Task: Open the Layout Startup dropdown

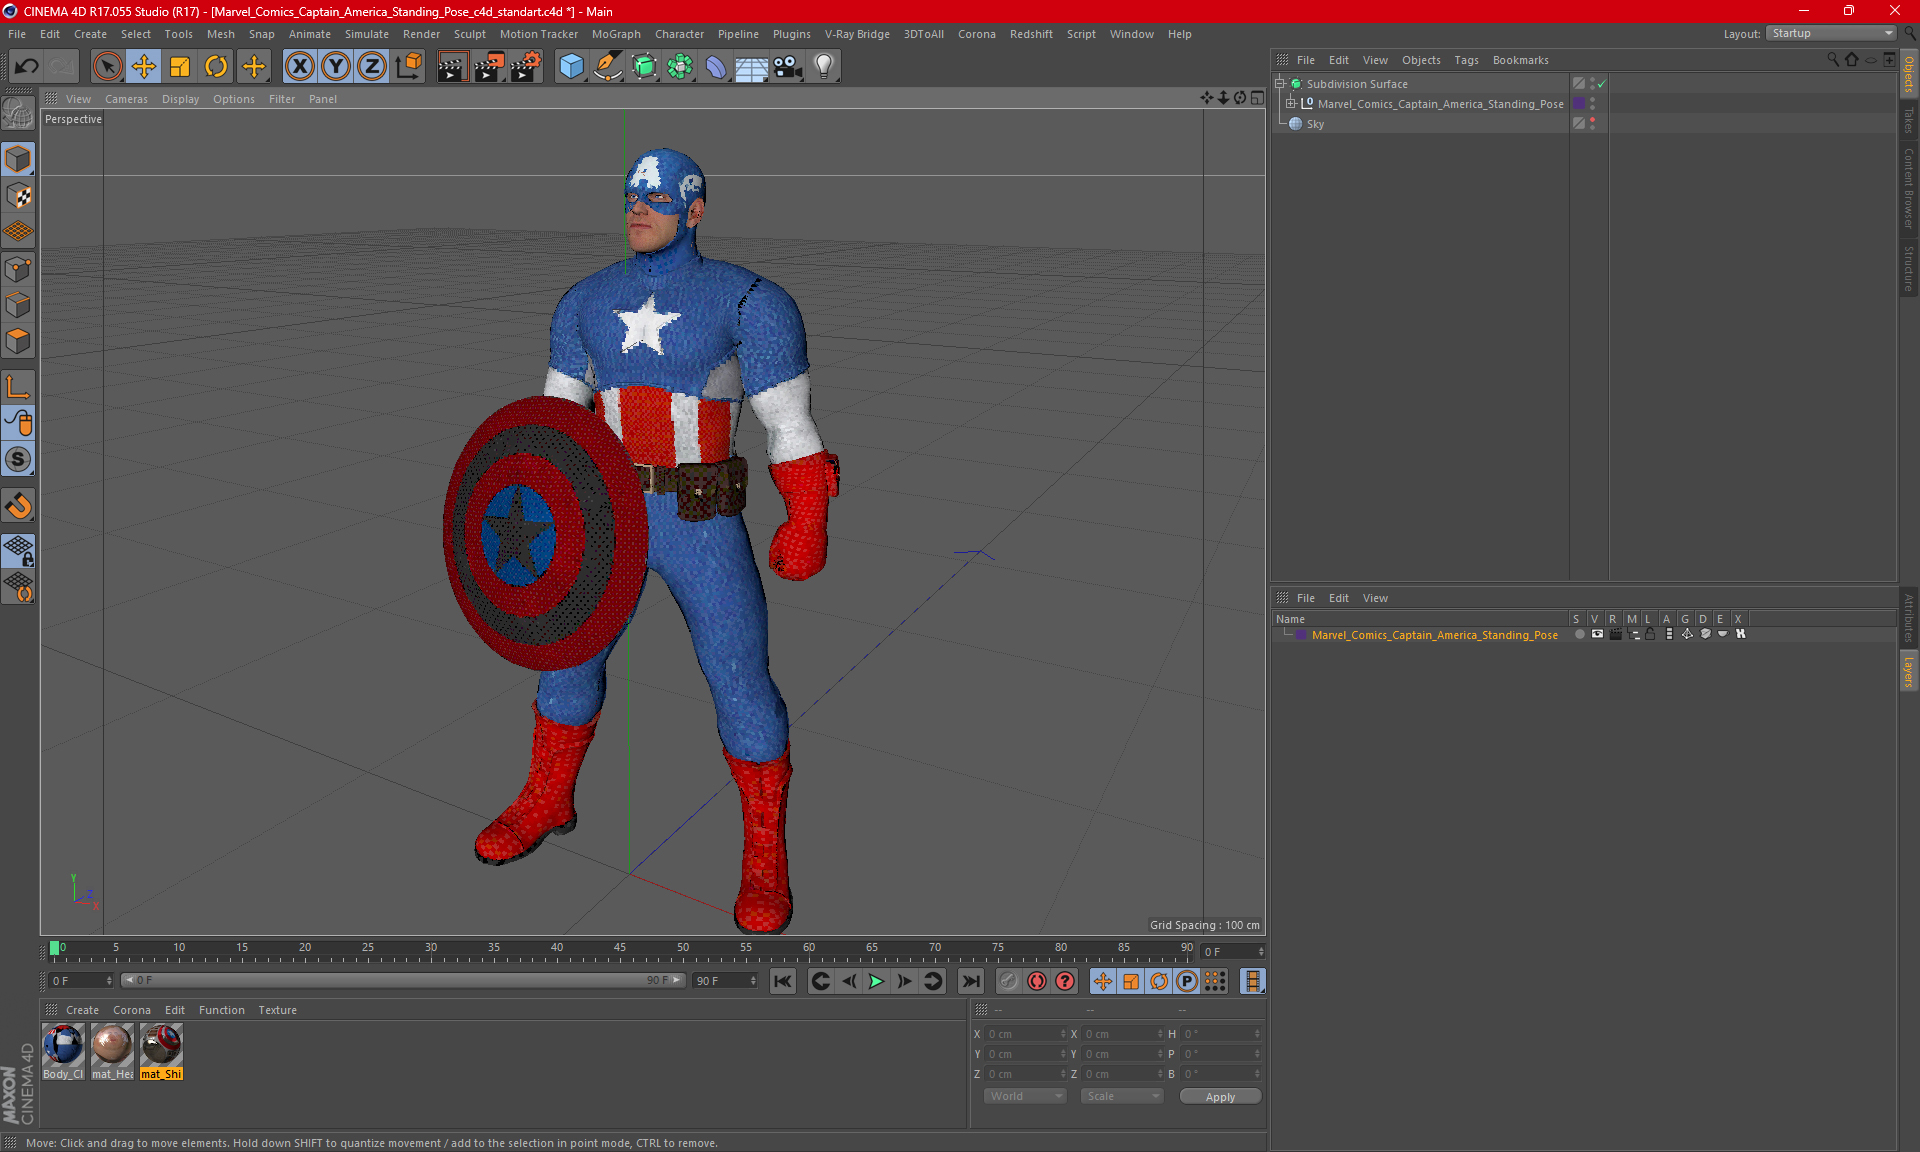Action: (x=1831, y=33)
